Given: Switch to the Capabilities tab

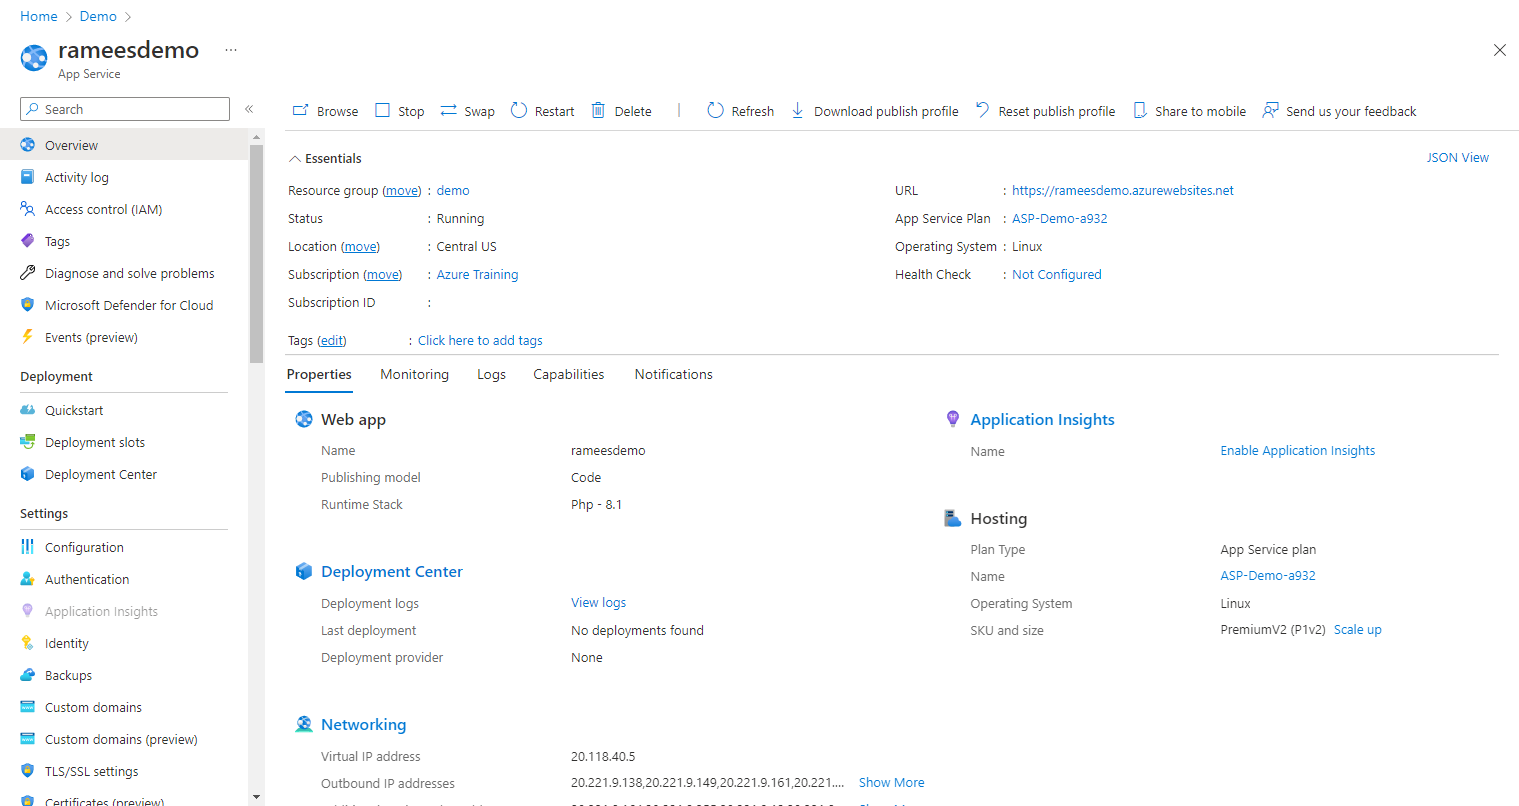Looking at the screenshot, I should point(569,374).
